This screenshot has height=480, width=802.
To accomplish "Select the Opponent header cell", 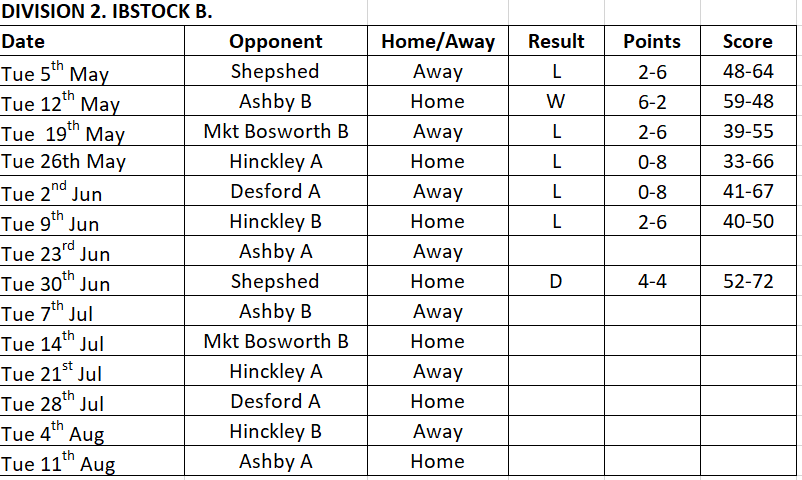I will coord(276,41).
